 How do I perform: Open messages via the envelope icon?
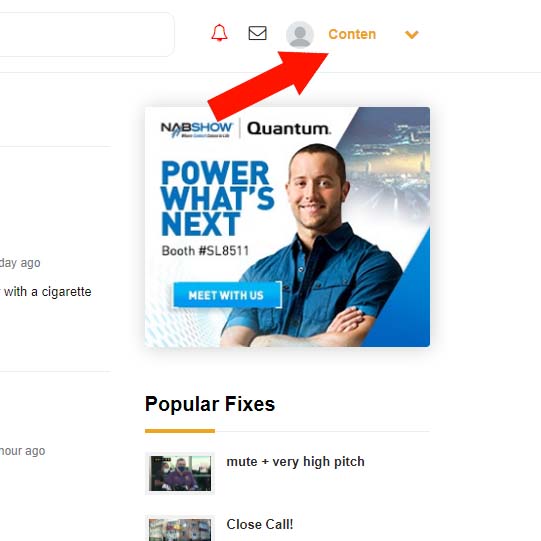[x=257, y=33]
